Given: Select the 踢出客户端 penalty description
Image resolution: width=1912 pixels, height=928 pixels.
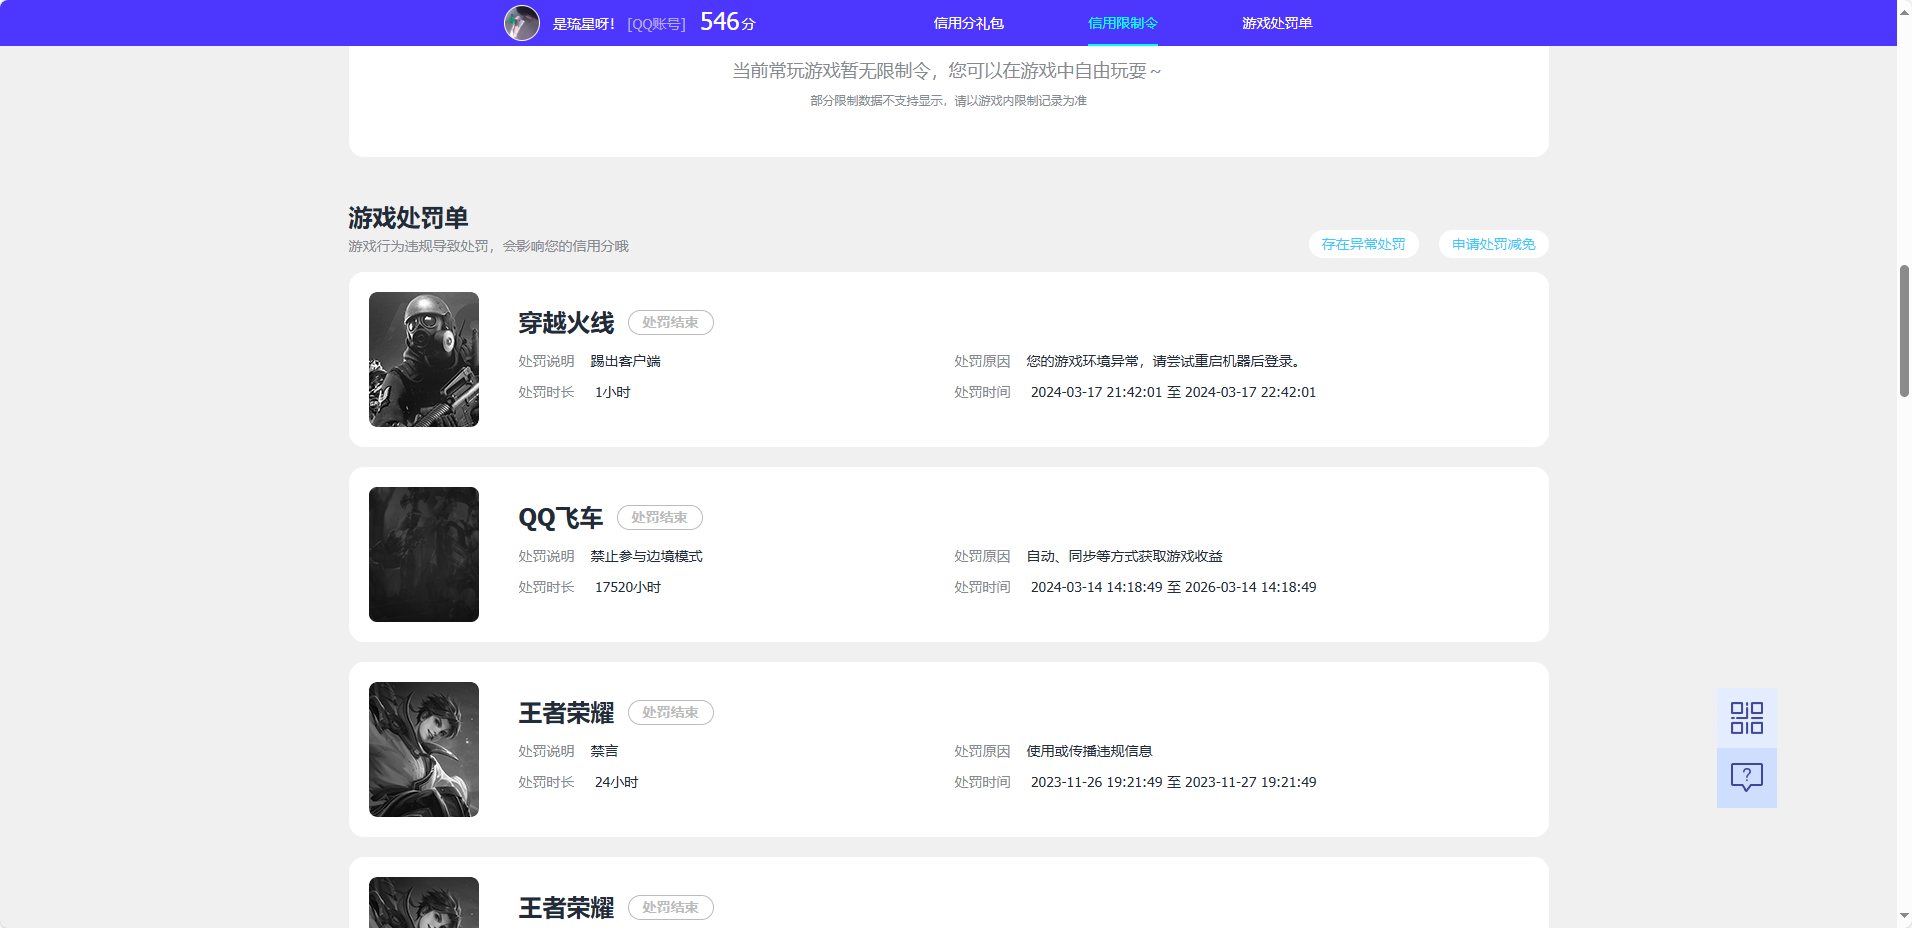Looking at the screenshot, I should pyautogui.click(x=625, y=361).
